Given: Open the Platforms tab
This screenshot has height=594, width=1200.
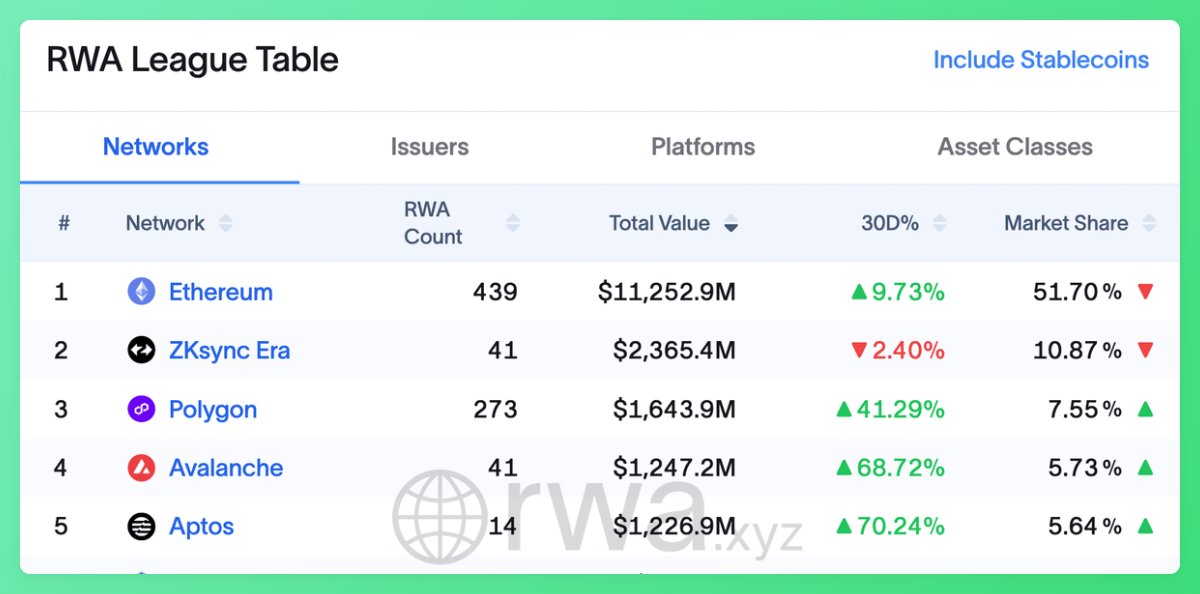Looking at the screenshot, I should [703, 147].
